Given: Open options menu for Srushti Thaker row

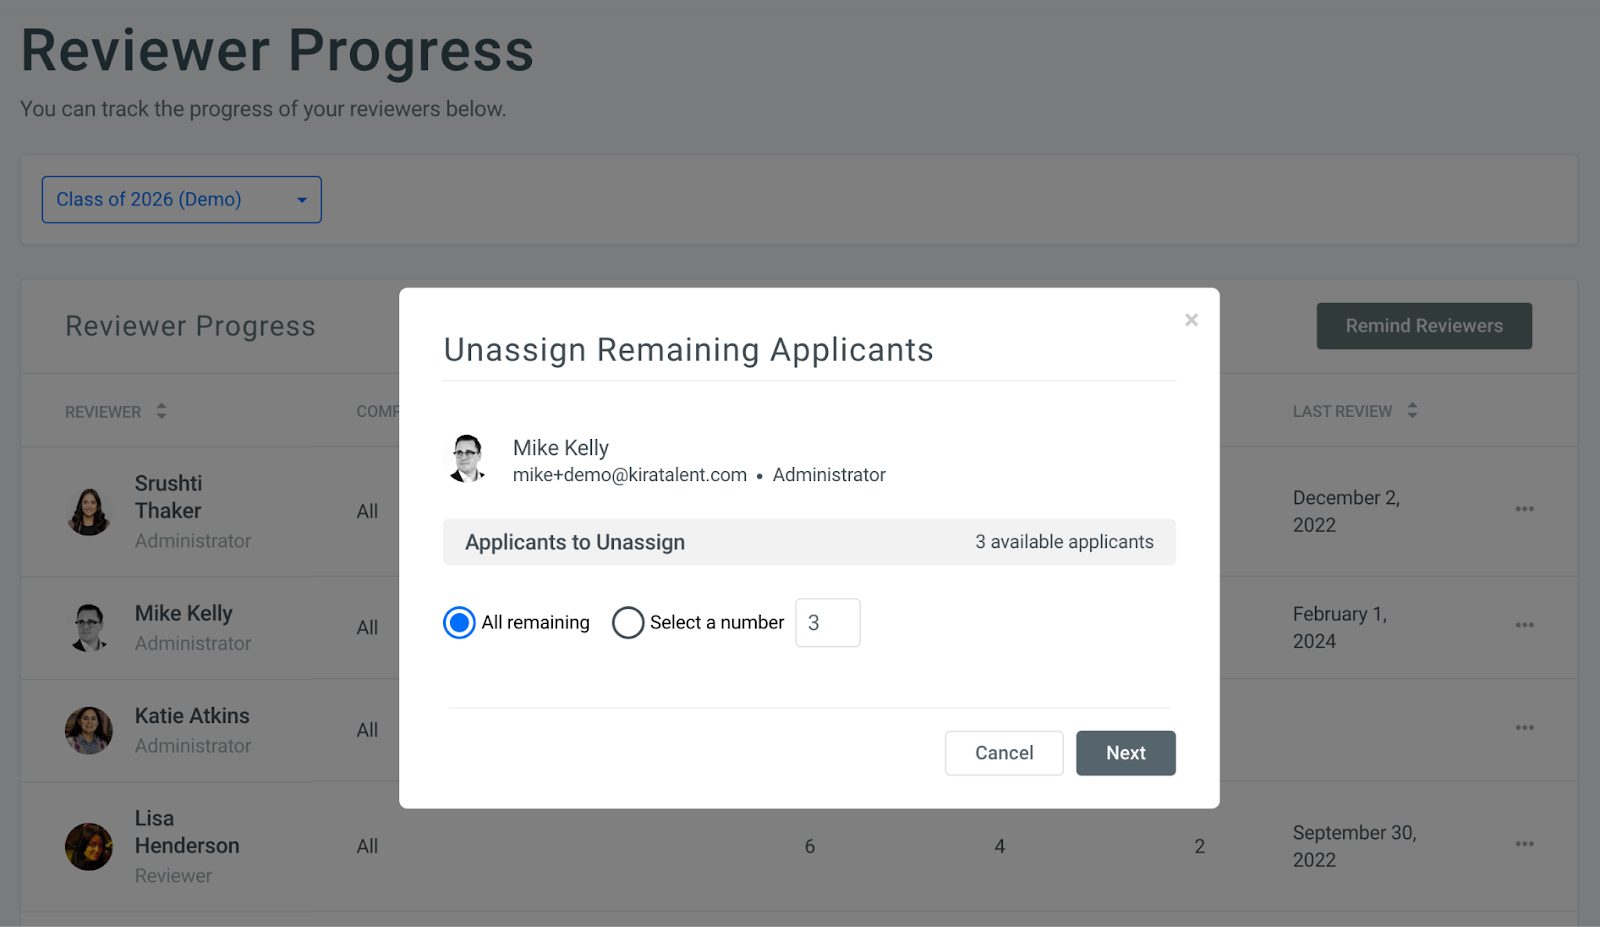Looking at the screenshot, I should click(x=1524, y=509).
